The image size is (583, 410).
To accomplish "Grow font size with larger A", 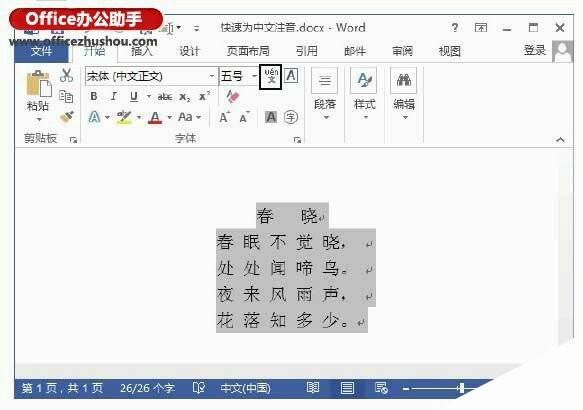I will pyautogui.click(x=224, y=117).
